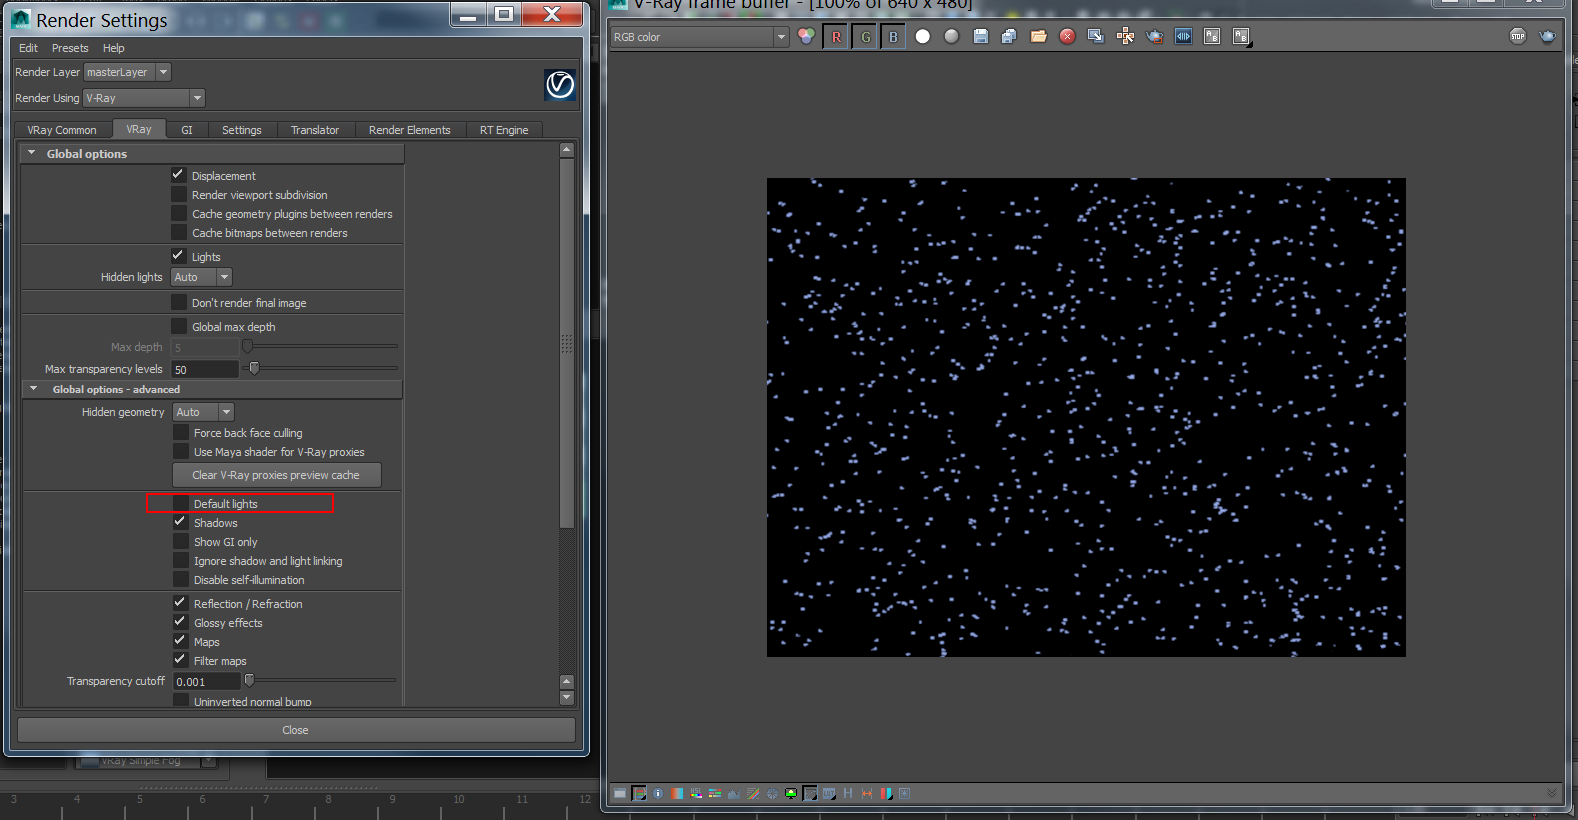The image size is (1578, 820).
Task: Toggle the Shadows checkbox
Action: pyautogui.click(x=181, y=522)
